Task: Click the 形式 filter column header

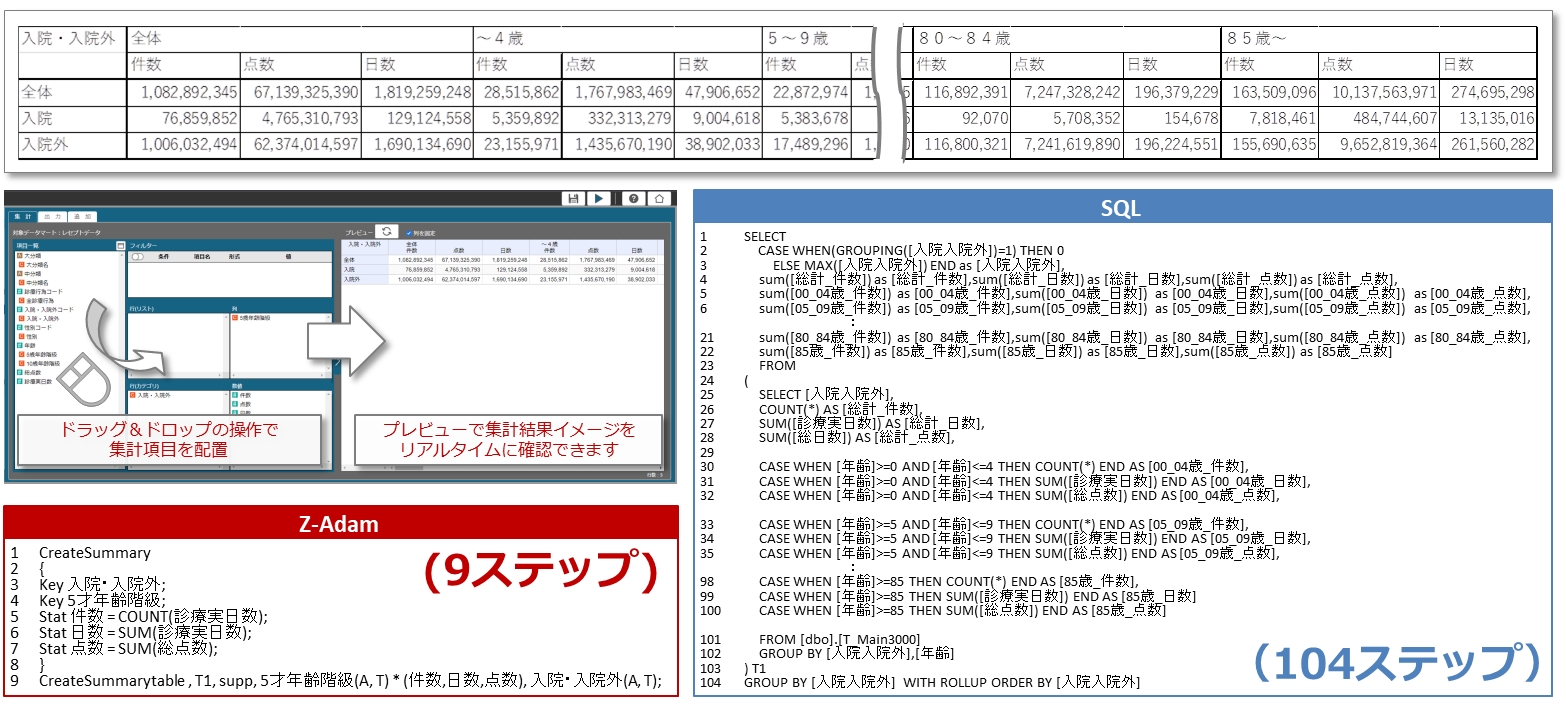Action: 234,256
